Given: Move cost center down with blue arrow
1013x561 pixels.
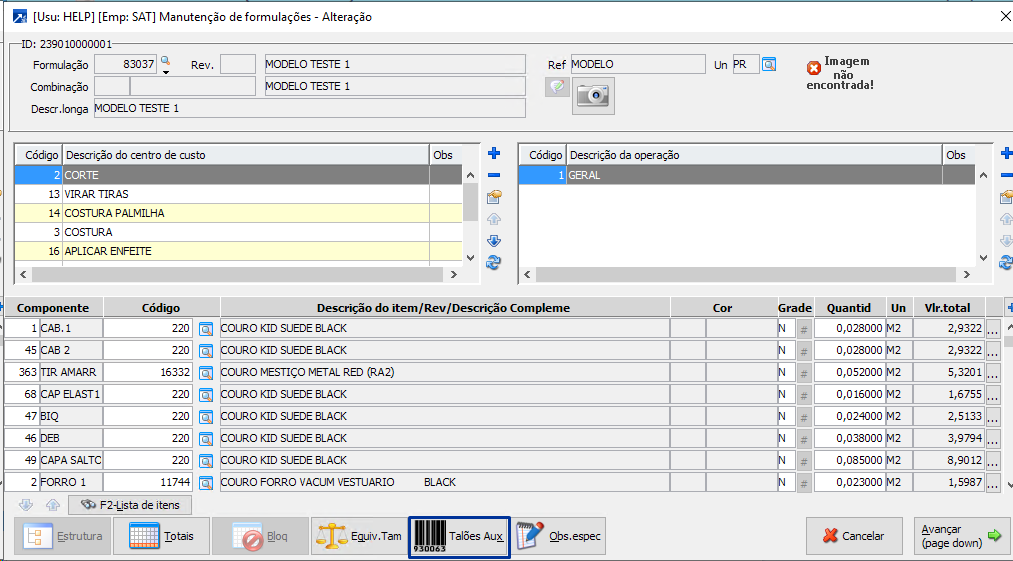Looking at the screenshot, I should click(x=494, y=241).
